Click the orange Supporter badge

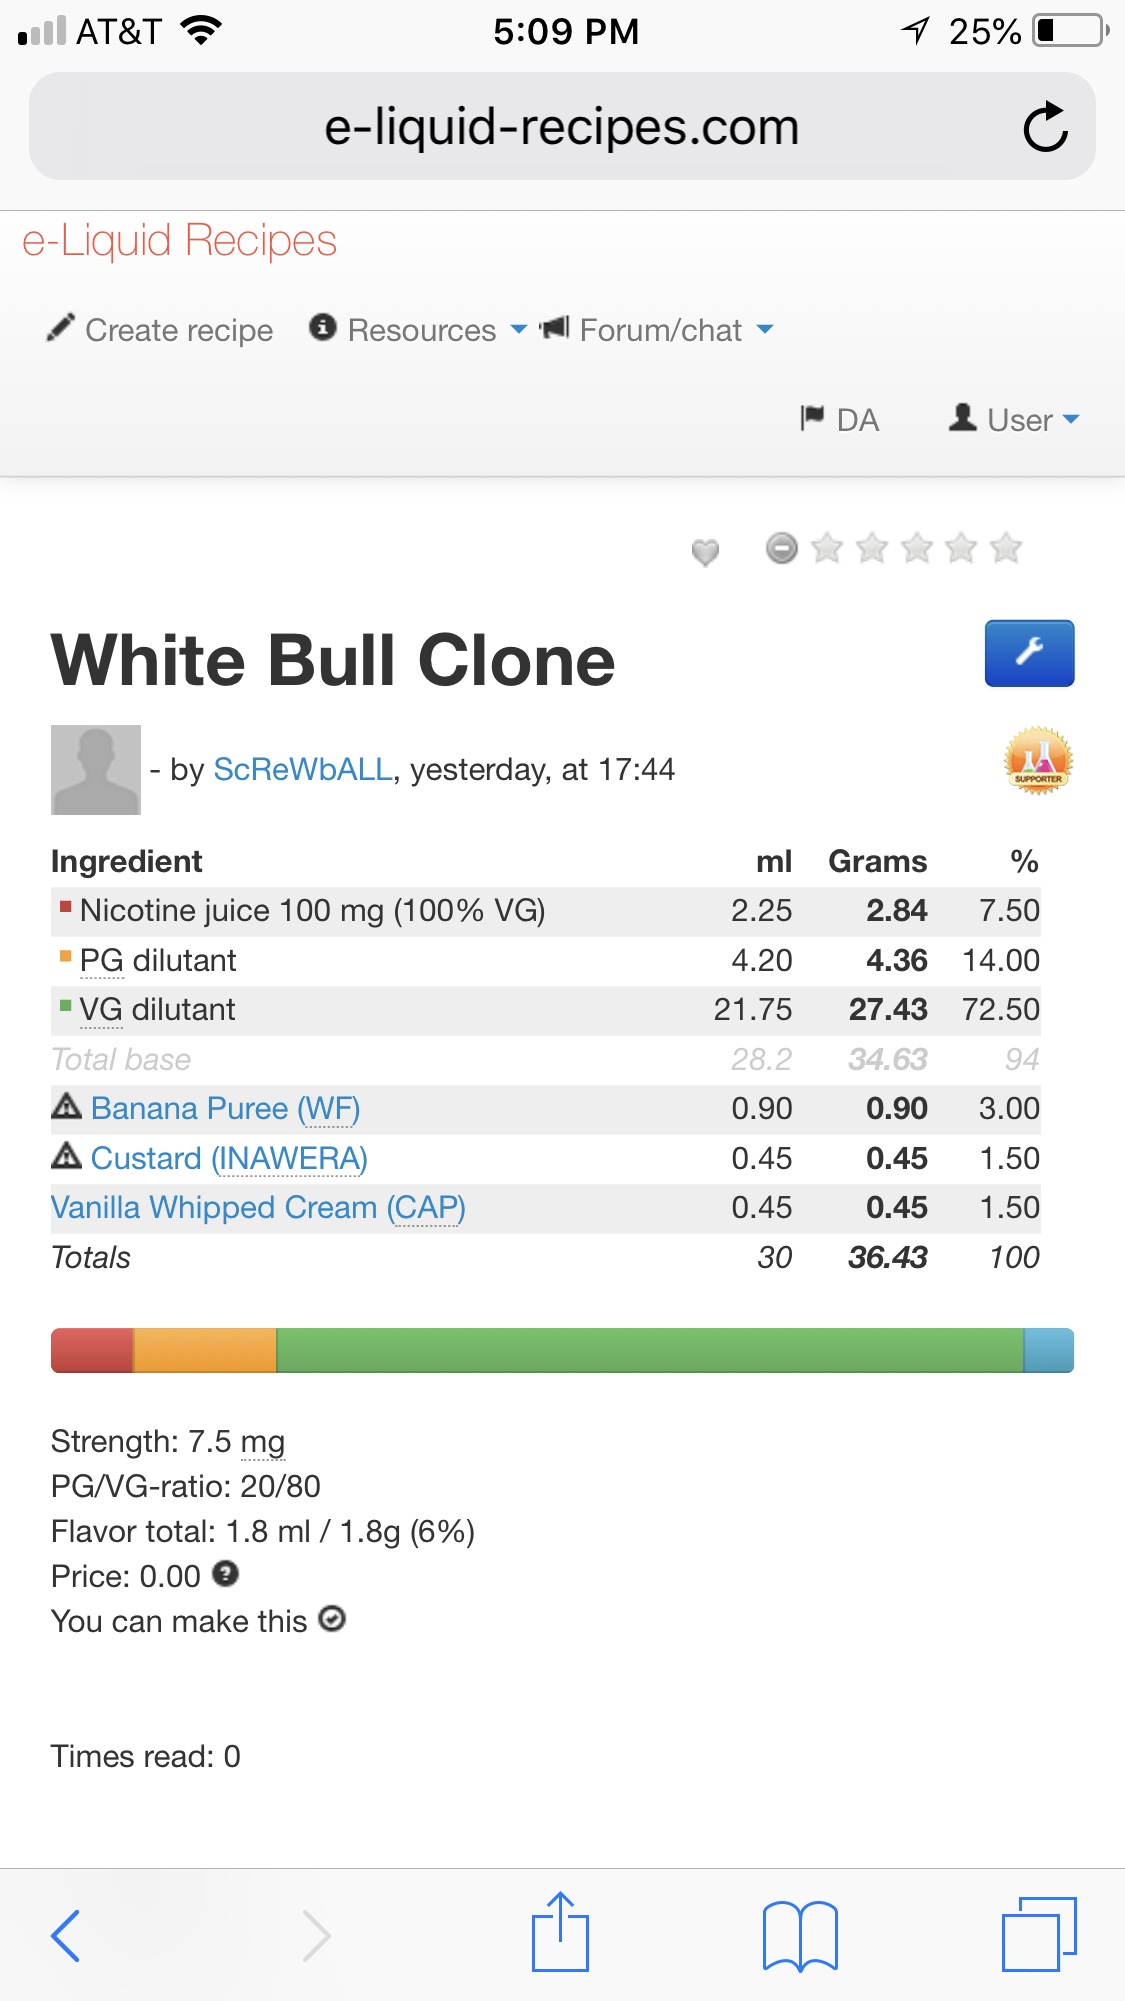[1038, 761]
